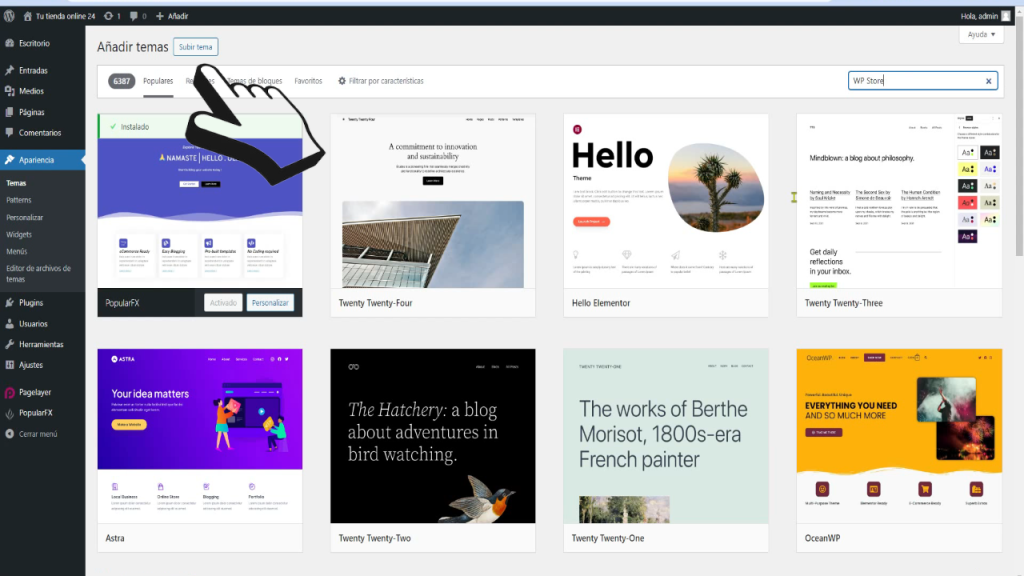The height and width of the screenshot is (576, 1024).
Task: Open pending updates icon
Action: pyautogui.click(x=108, y=16)
